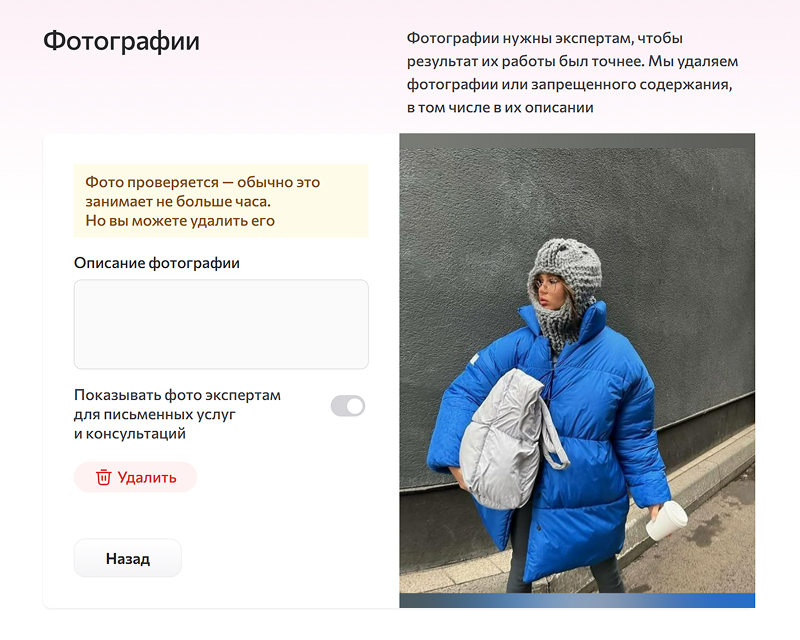The image size is (800, 640).
Task: Click the gray strip at photo's top edge
Action: [x=577, y=141]
